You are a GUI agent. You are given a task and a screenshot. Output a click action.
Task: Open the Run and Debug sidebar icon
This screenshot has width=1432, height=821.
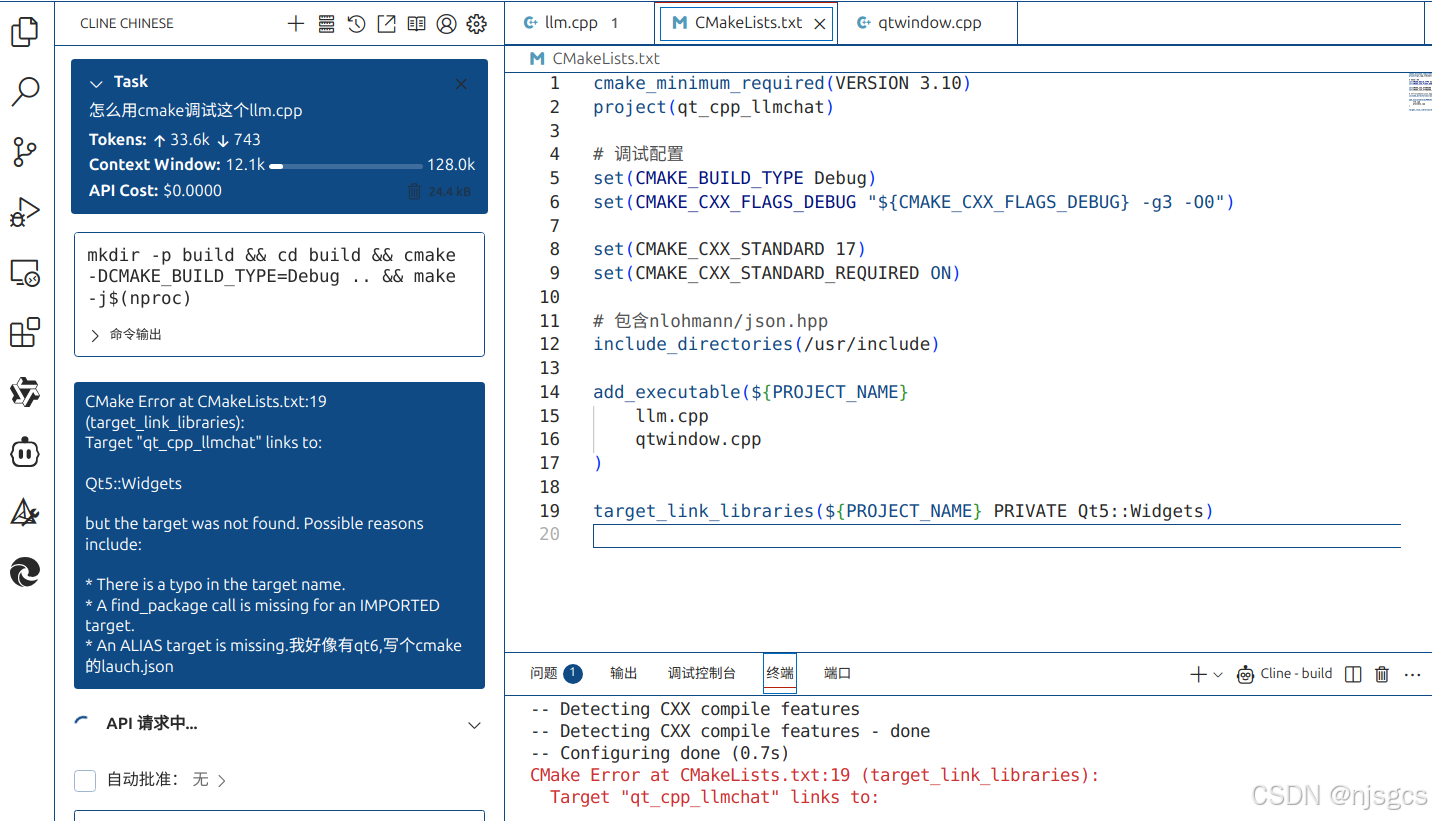pyautogui.click(x=25, y=212)
